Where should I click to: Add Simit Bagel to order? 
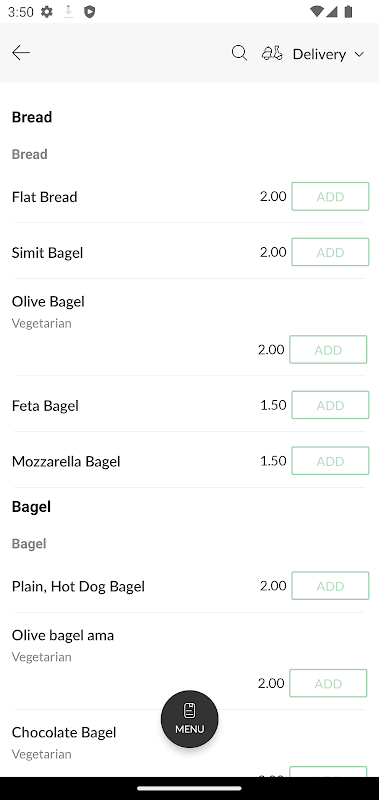tap(330, 252)
